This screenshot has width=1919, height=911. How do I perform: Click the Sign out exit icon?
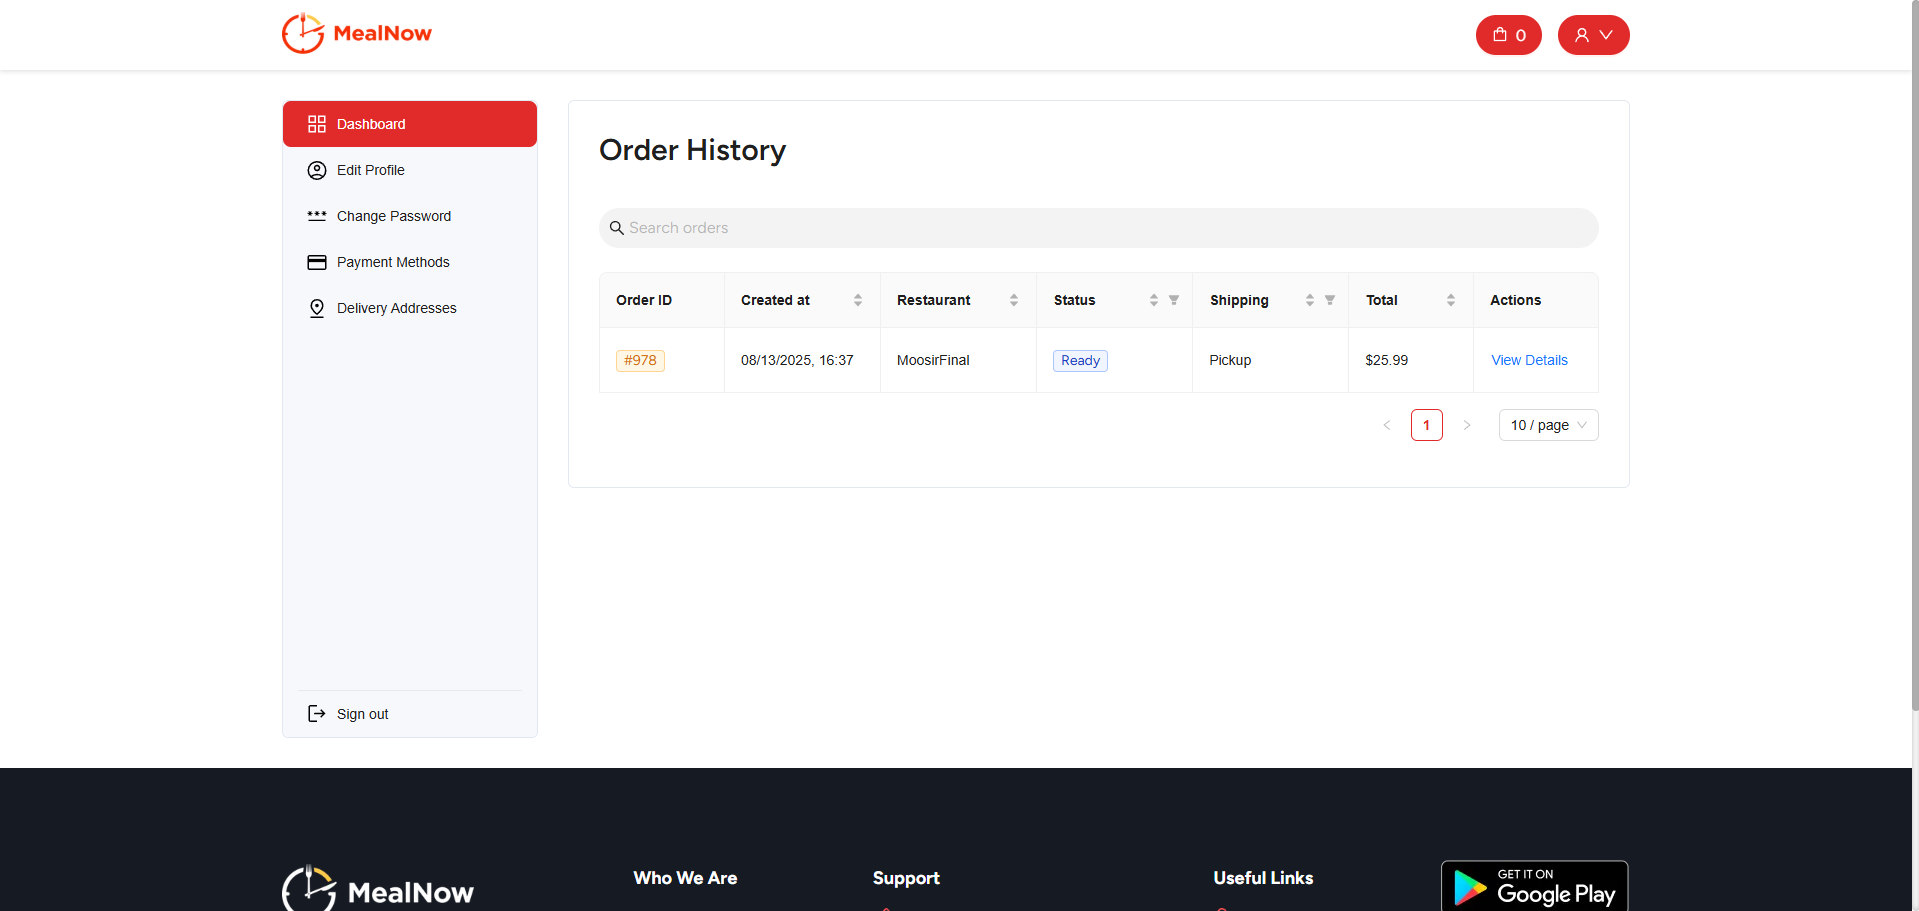pyautogui.click(x=317, y=713)
